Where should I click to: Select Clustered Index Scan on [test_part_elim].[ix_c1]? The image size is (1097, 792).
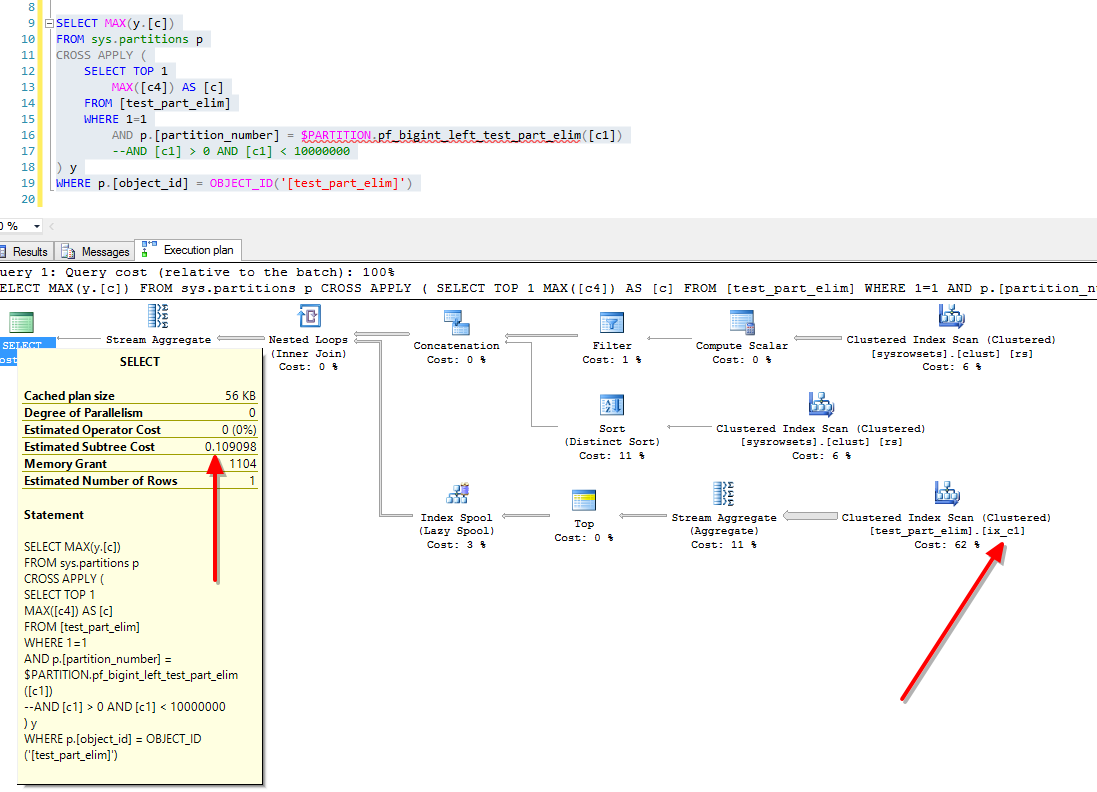[946, 494]
